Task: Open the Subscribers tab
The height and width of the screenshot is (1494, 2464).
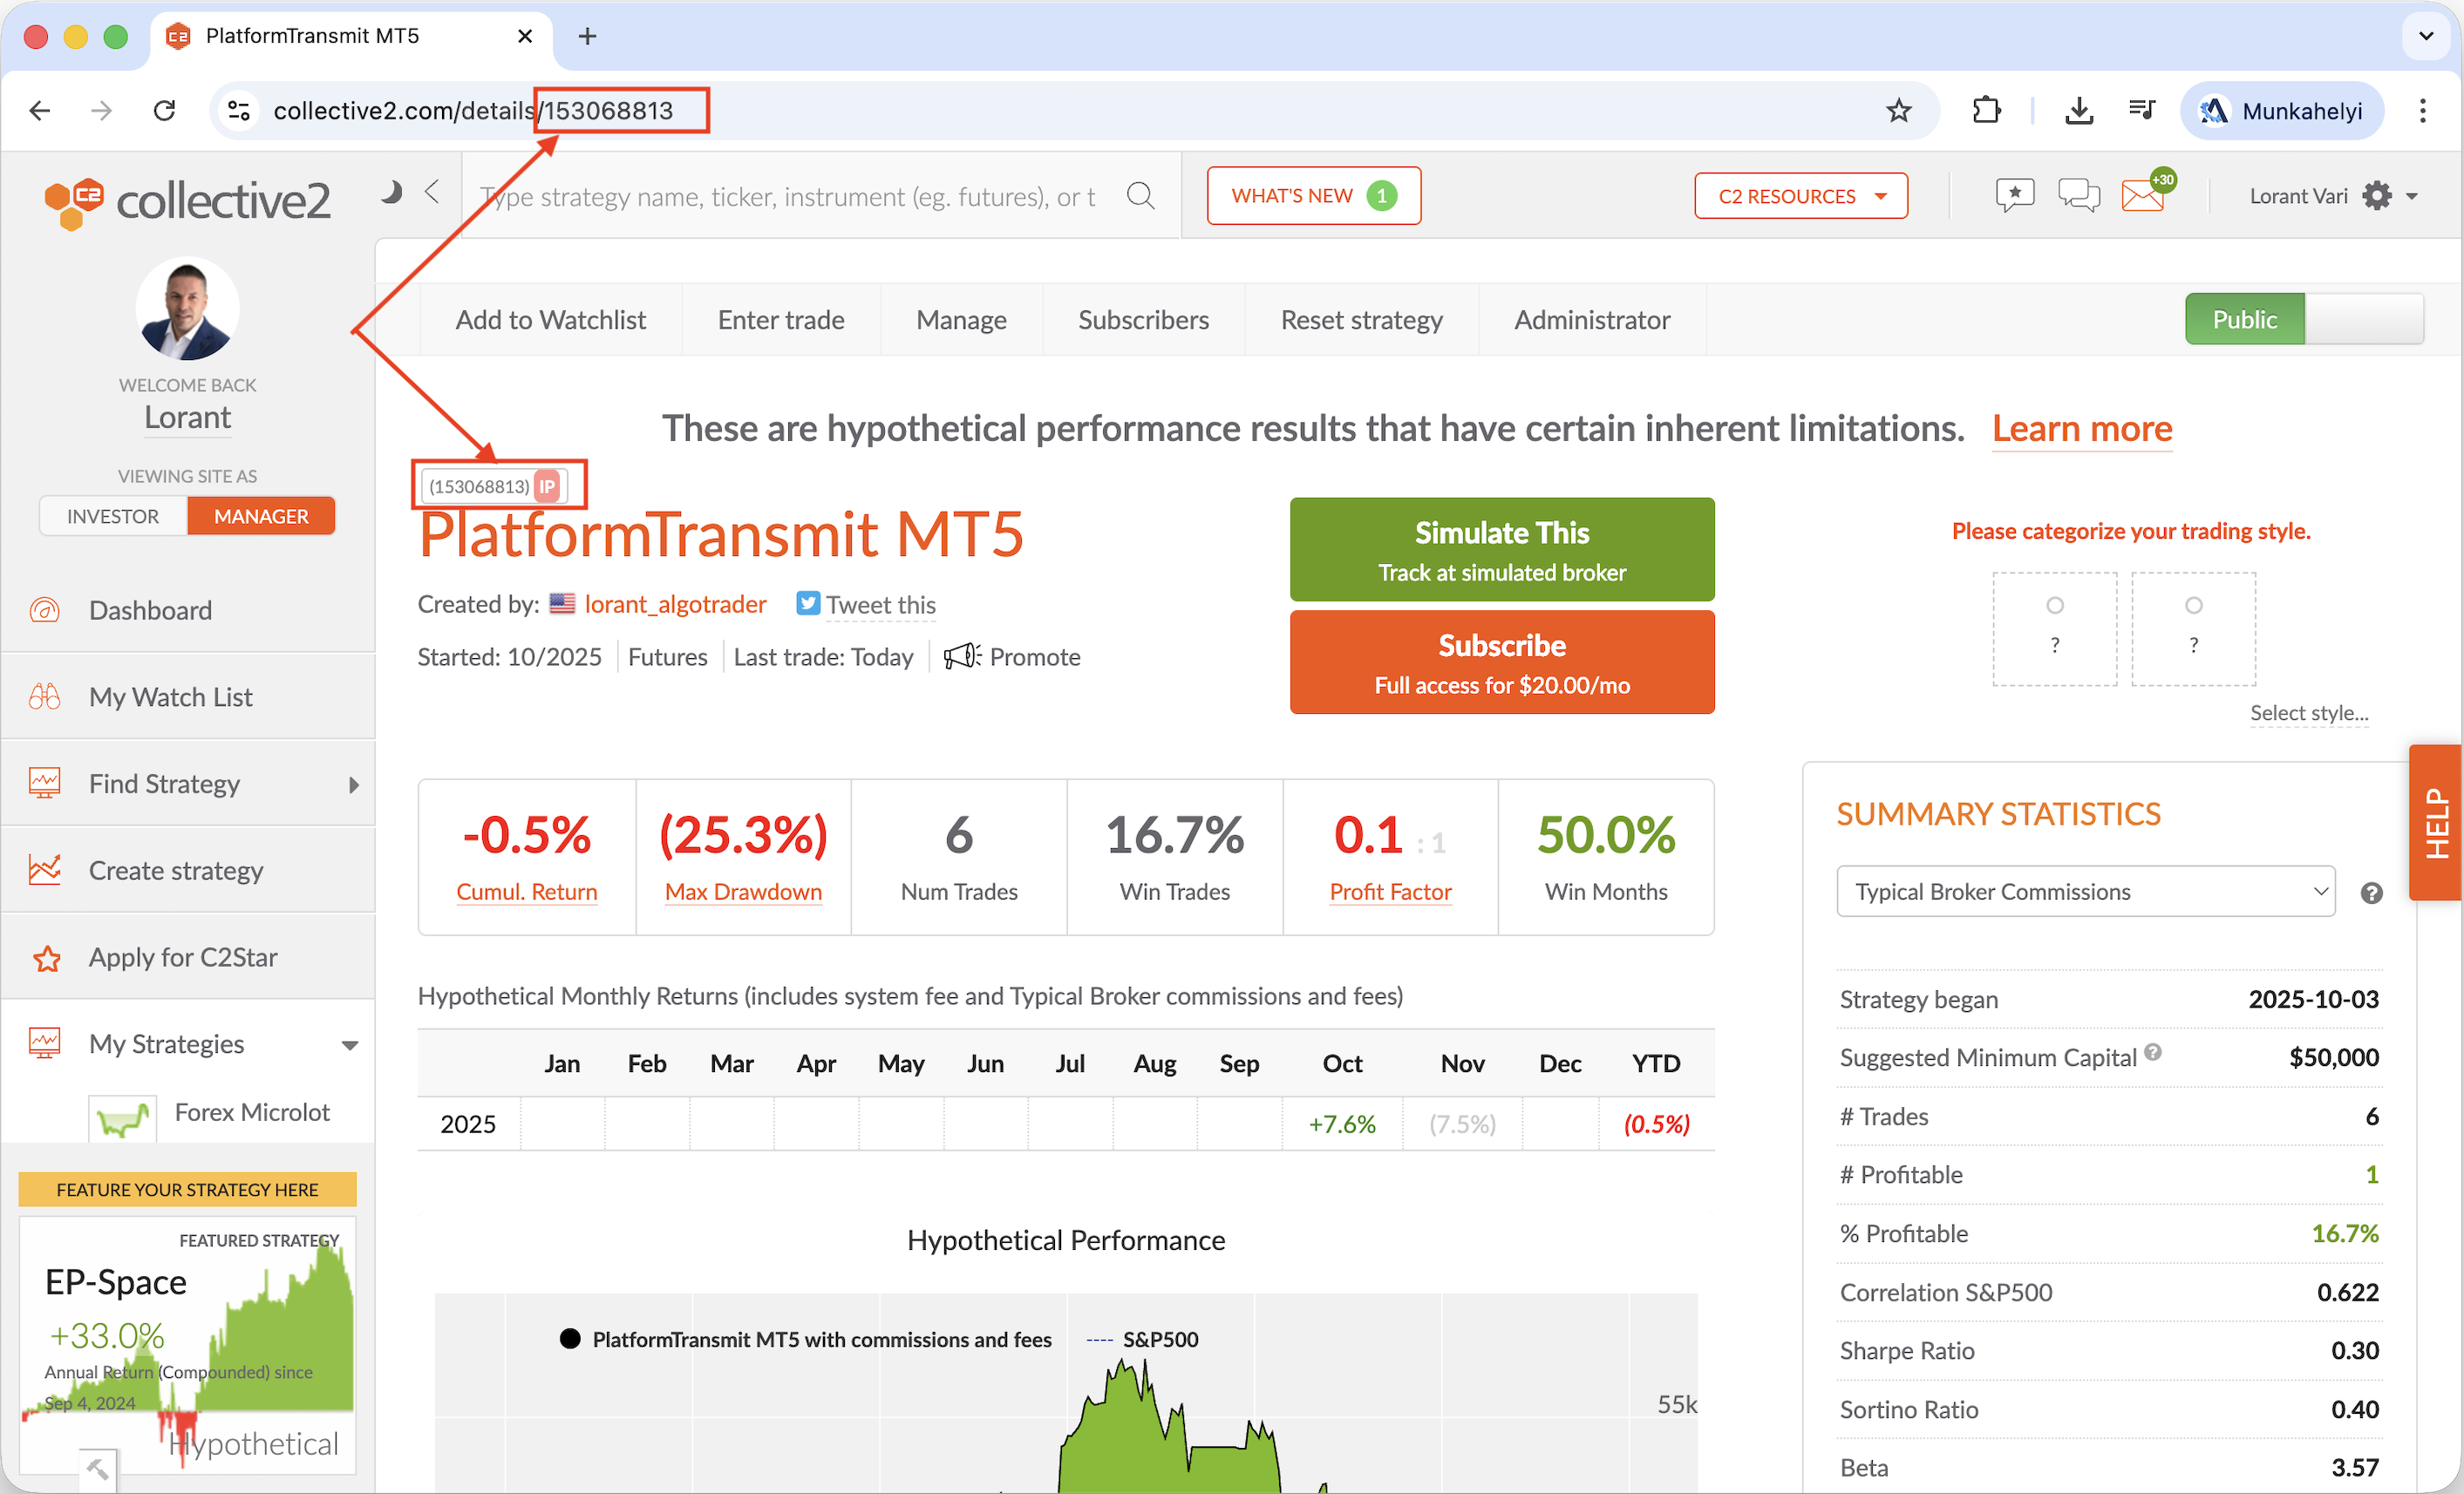Action: 1143,320
